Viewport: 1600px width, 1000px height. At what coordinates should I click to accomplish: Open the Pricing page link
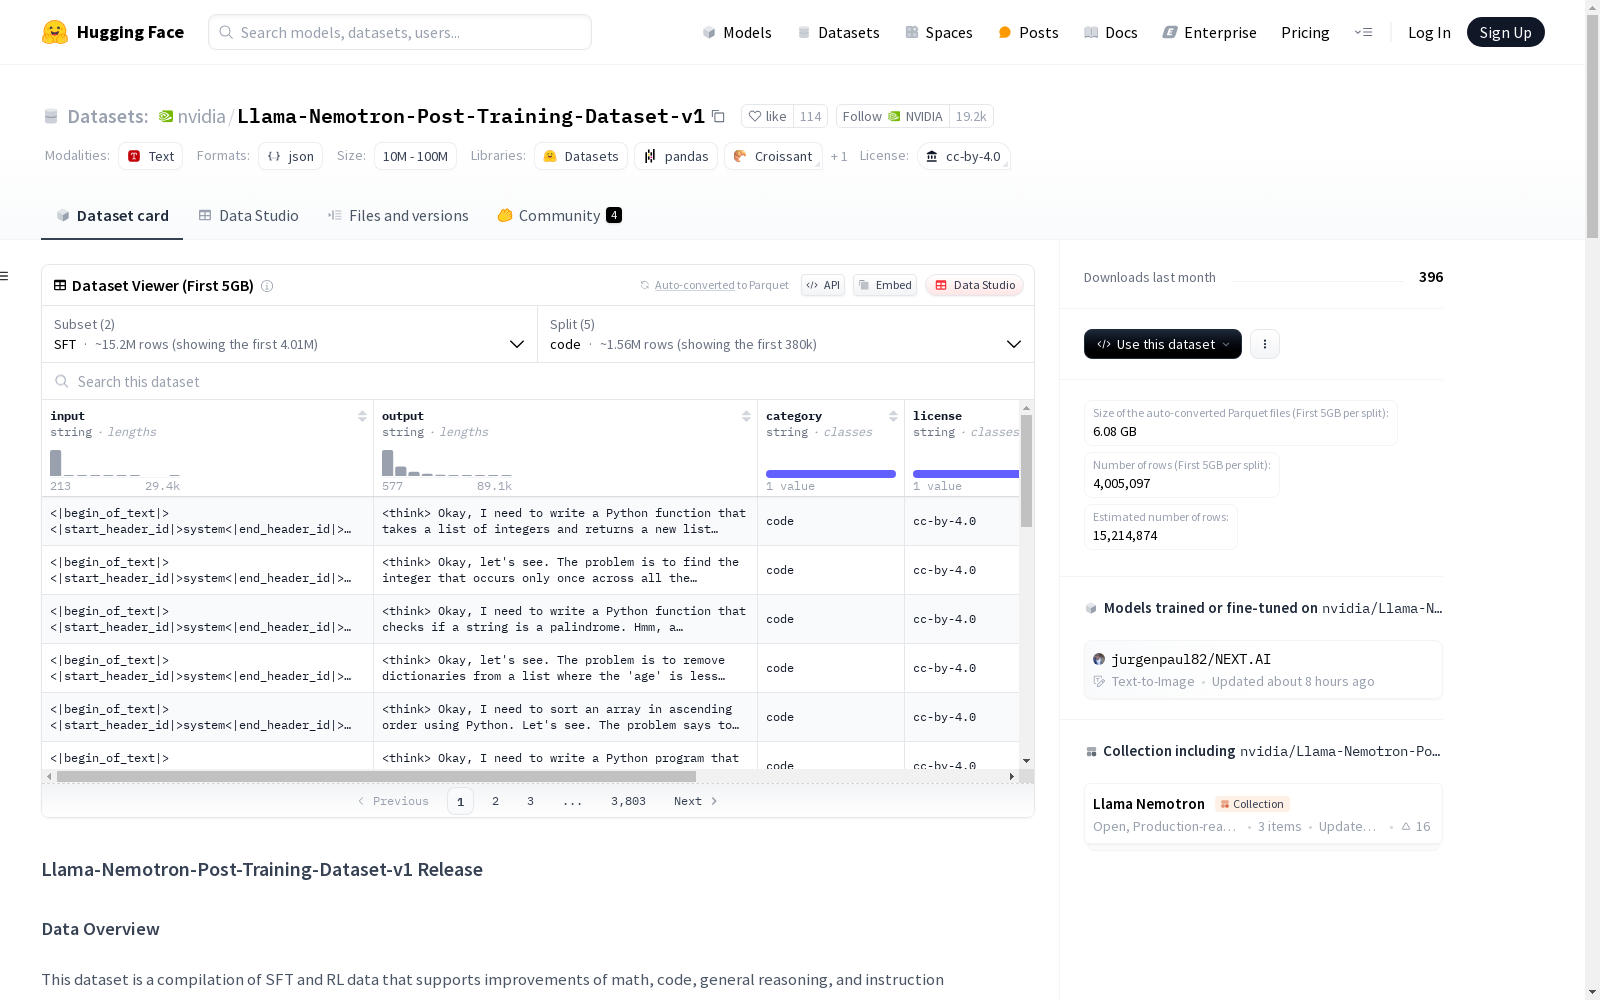(x=1305, y=32)
